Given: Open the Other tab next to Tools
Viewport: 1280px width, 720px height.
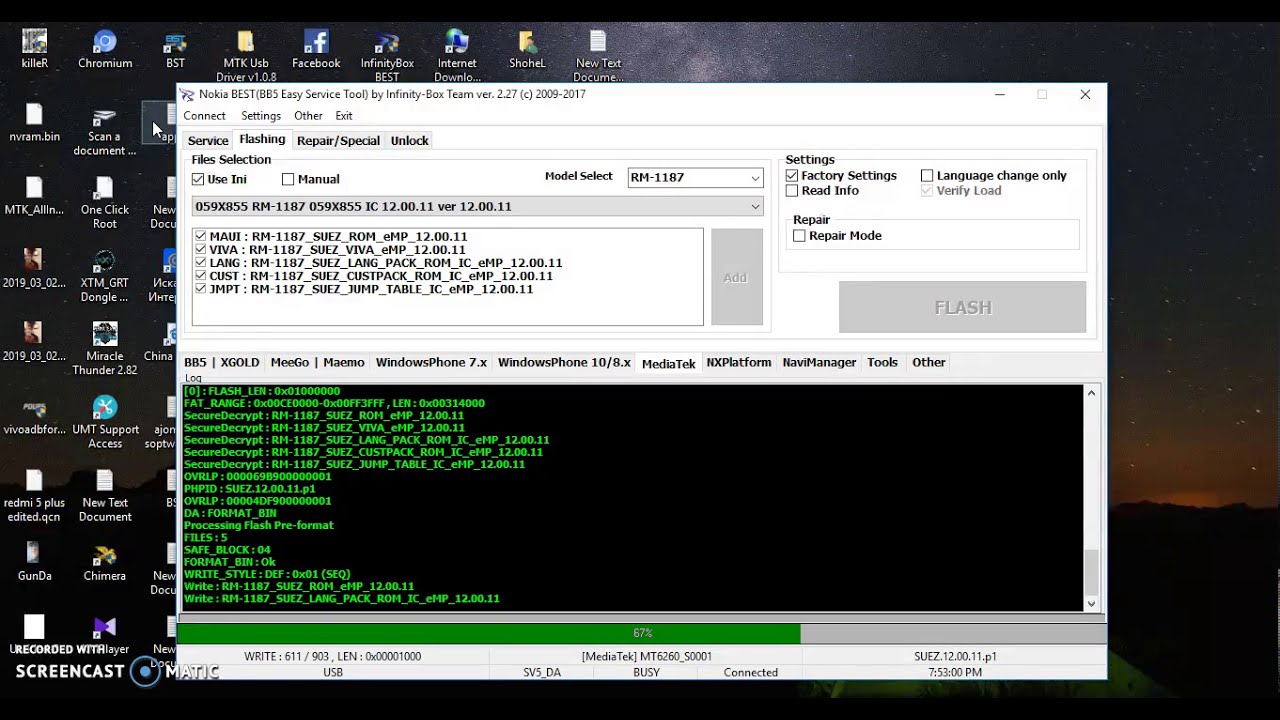Looking at the screenshot, I should point(928,362).
